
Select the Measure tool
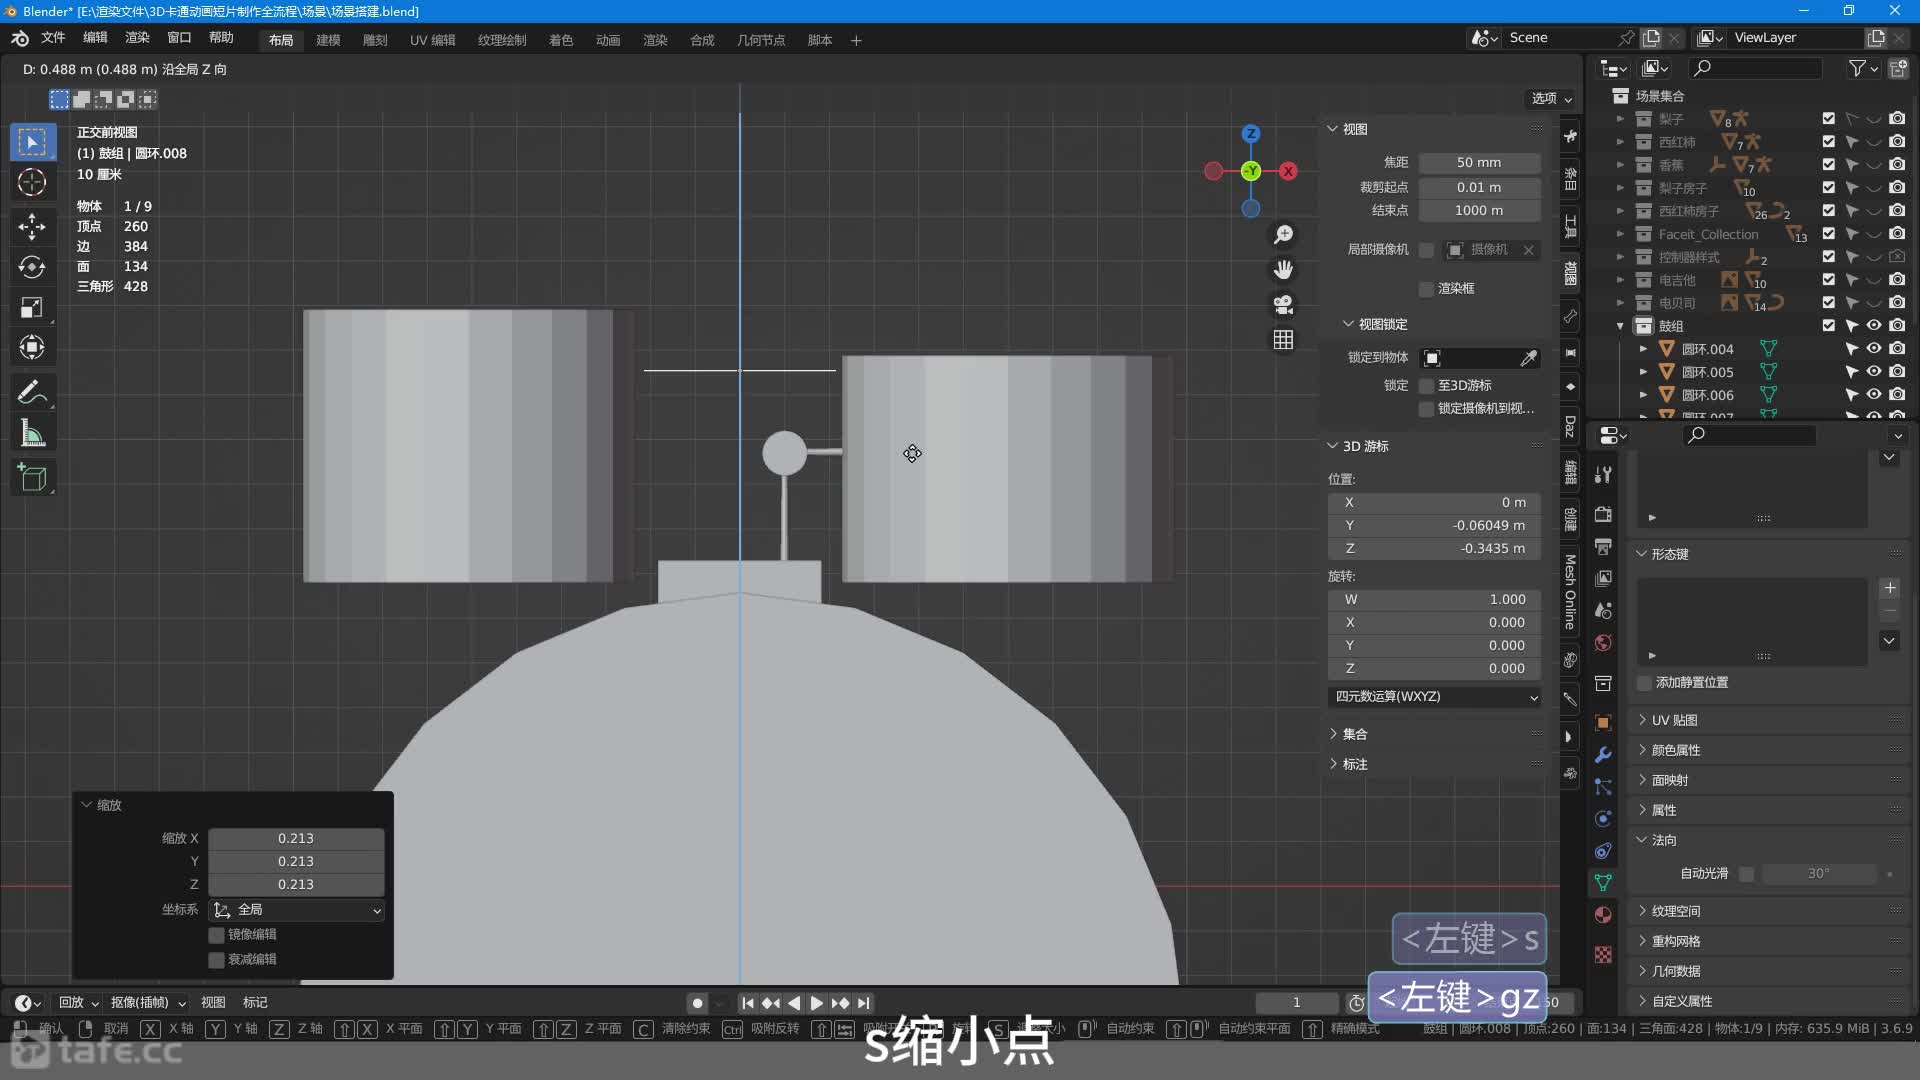pyautogui.click(x=32, y=433)
